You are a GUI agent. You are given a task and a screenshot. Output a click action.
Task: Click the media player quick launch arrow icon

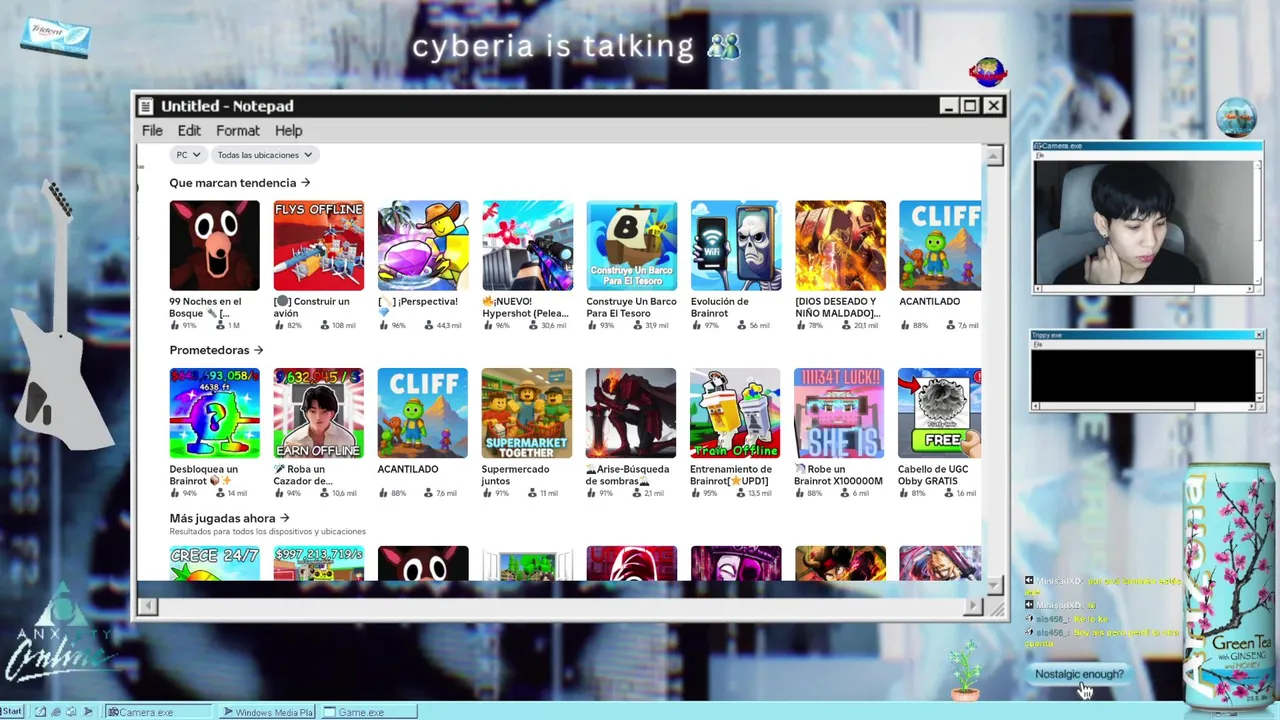[x=88, y=712]
